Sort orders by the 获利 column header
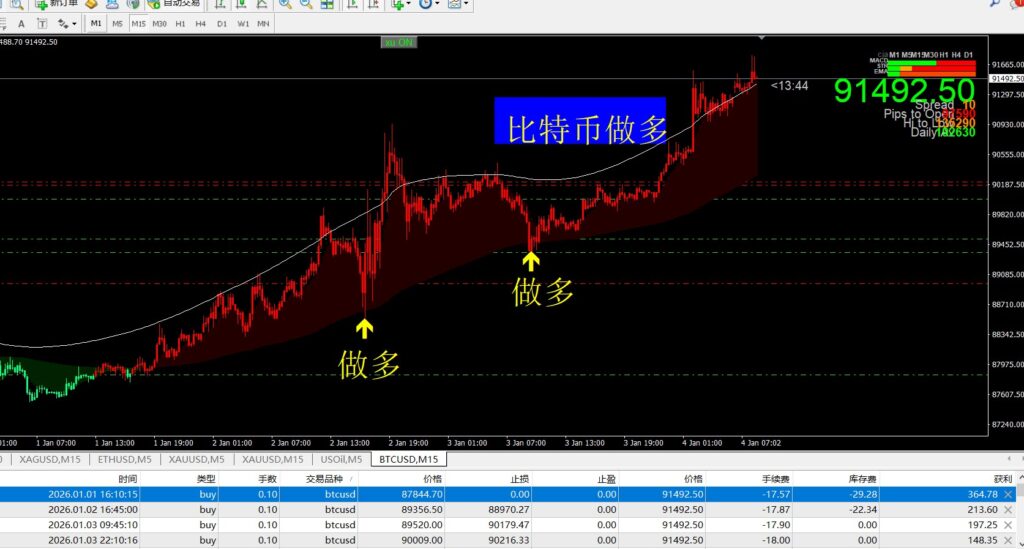 tap(989, 479)
